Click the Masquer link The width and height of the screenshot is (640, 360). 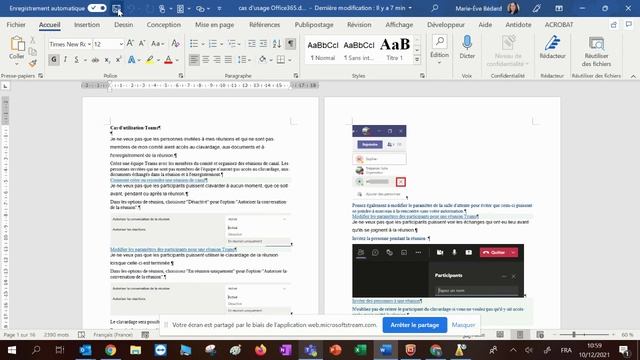(463, 325)
